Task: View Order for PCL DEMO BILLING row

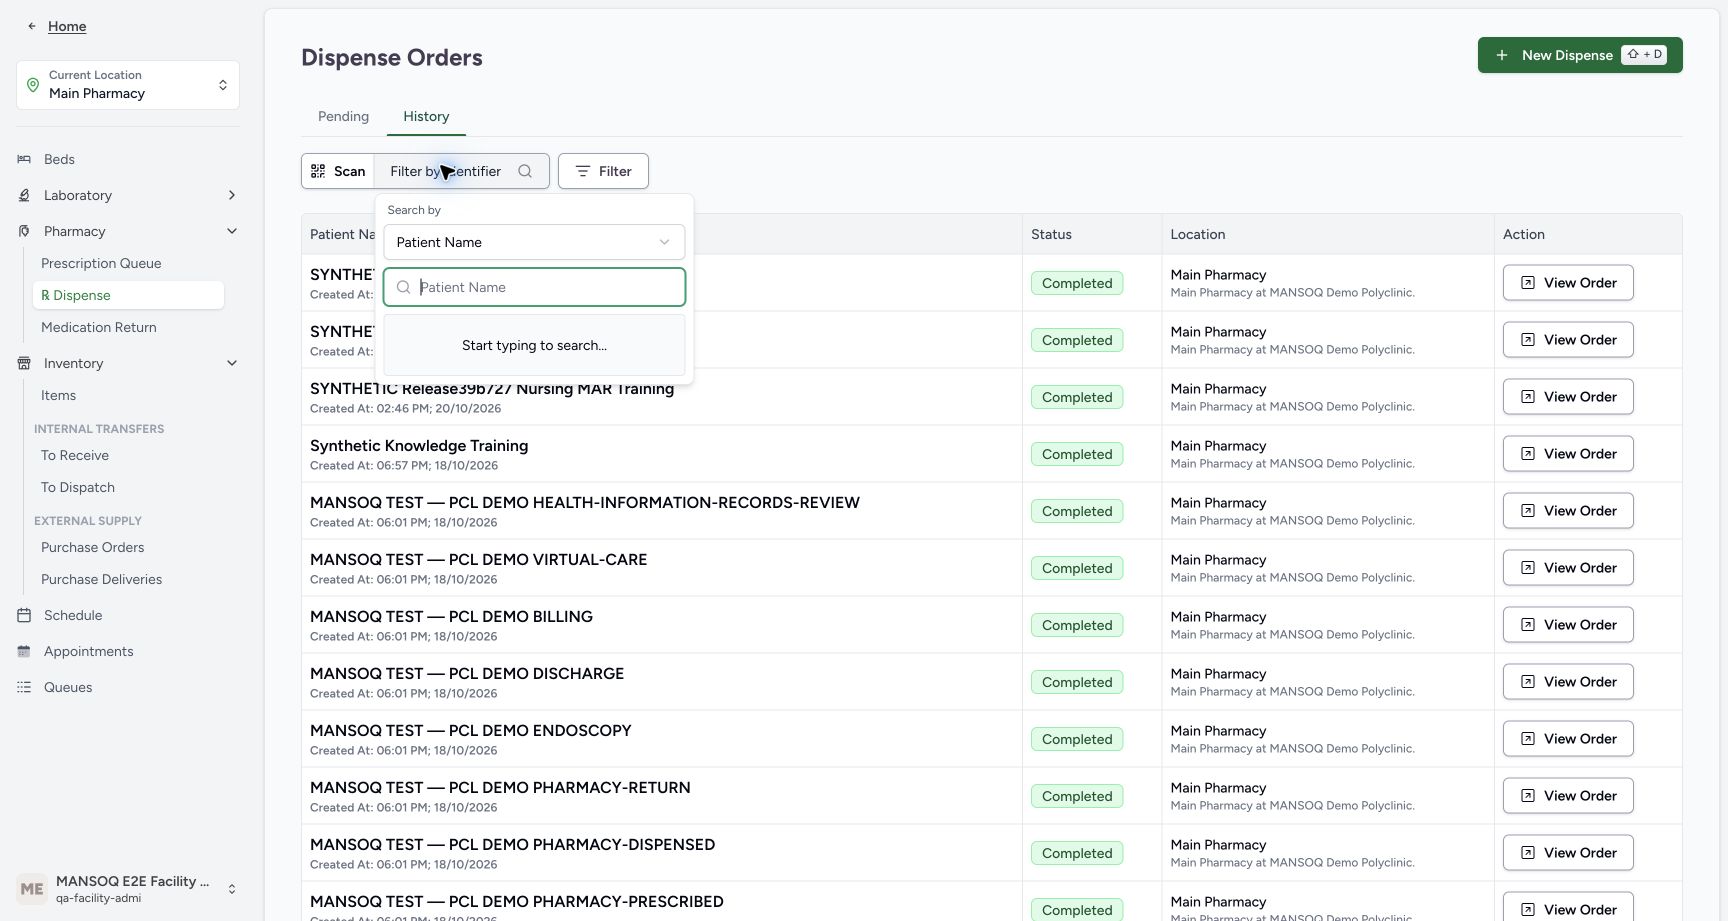Action: tap(1568, 625)
